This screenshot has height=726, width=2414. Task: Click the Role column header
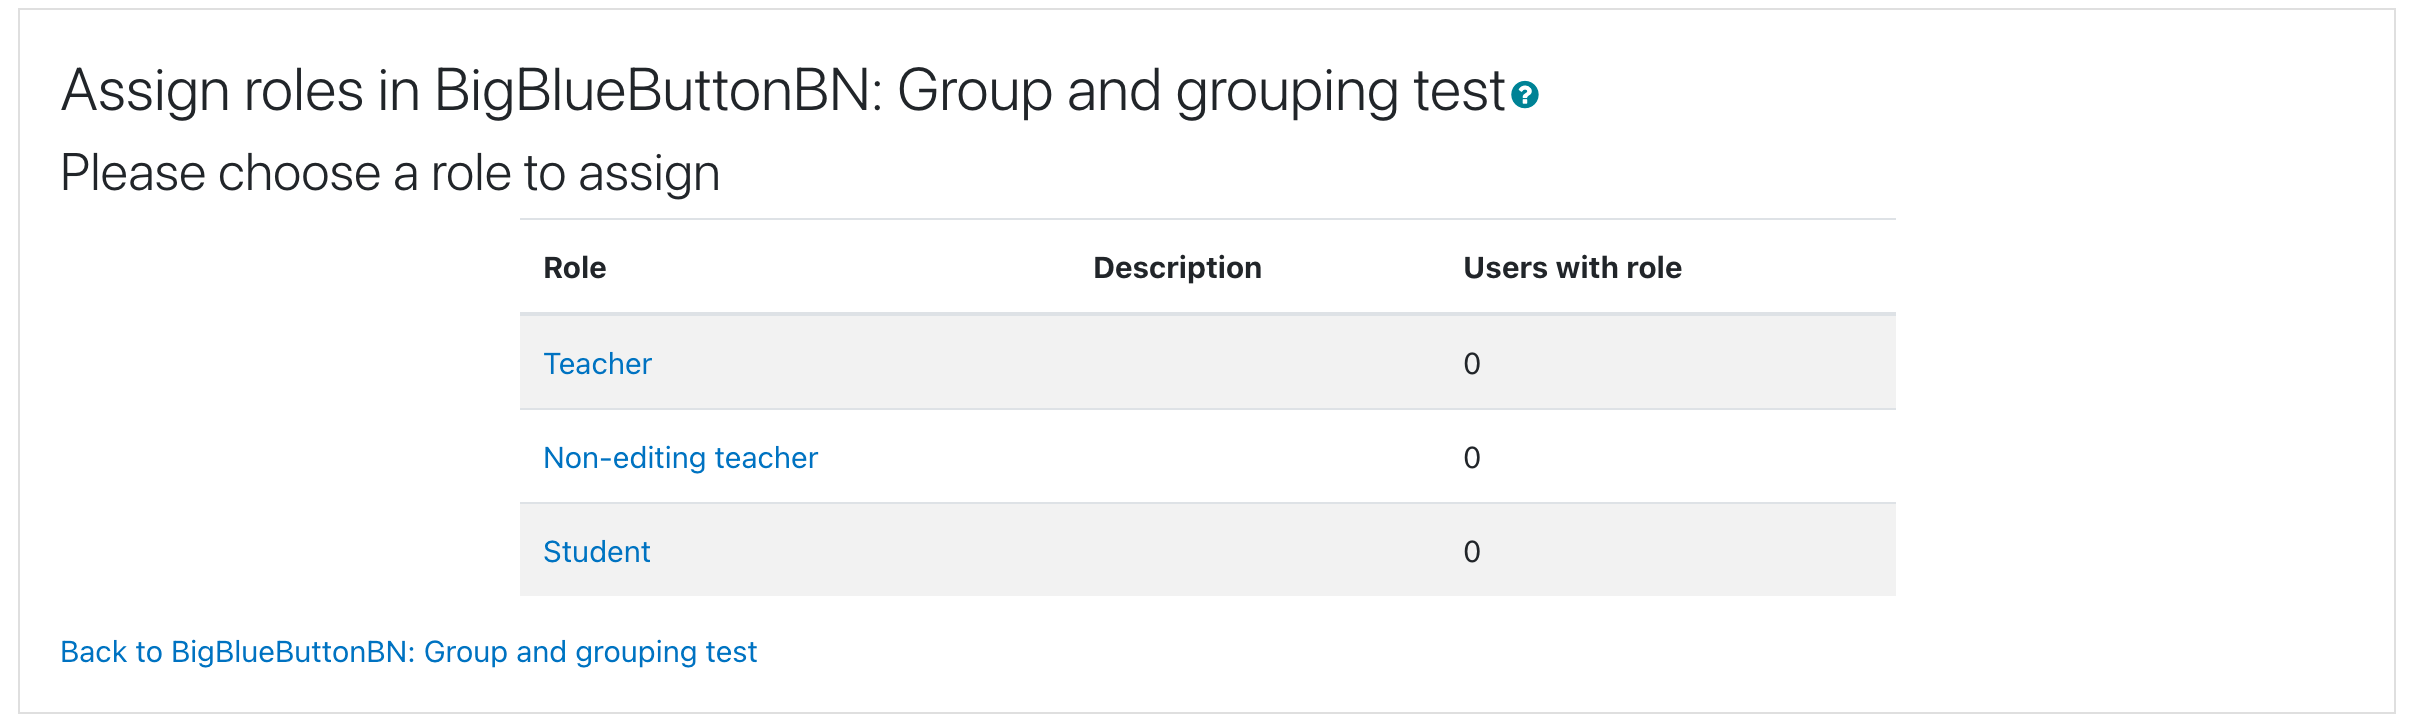tap(574, 267)
